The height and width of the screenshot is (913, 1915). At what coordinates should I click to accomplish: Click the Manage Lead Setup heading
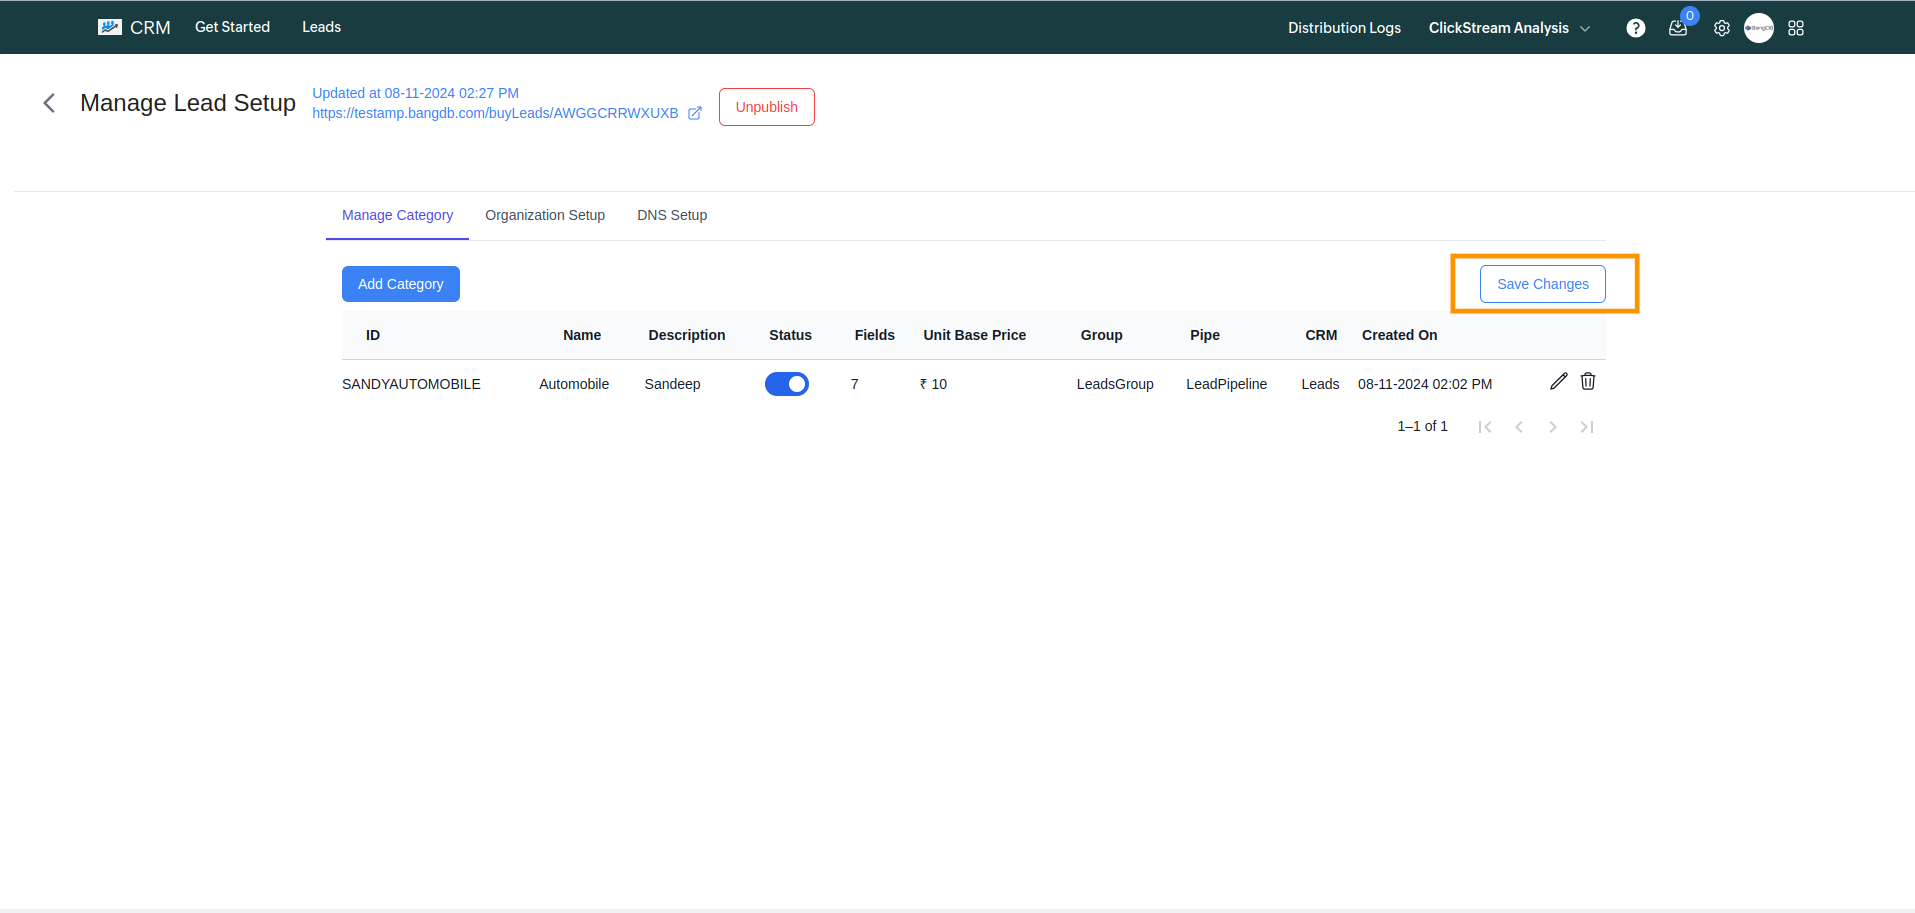click(x=188, y=103)
